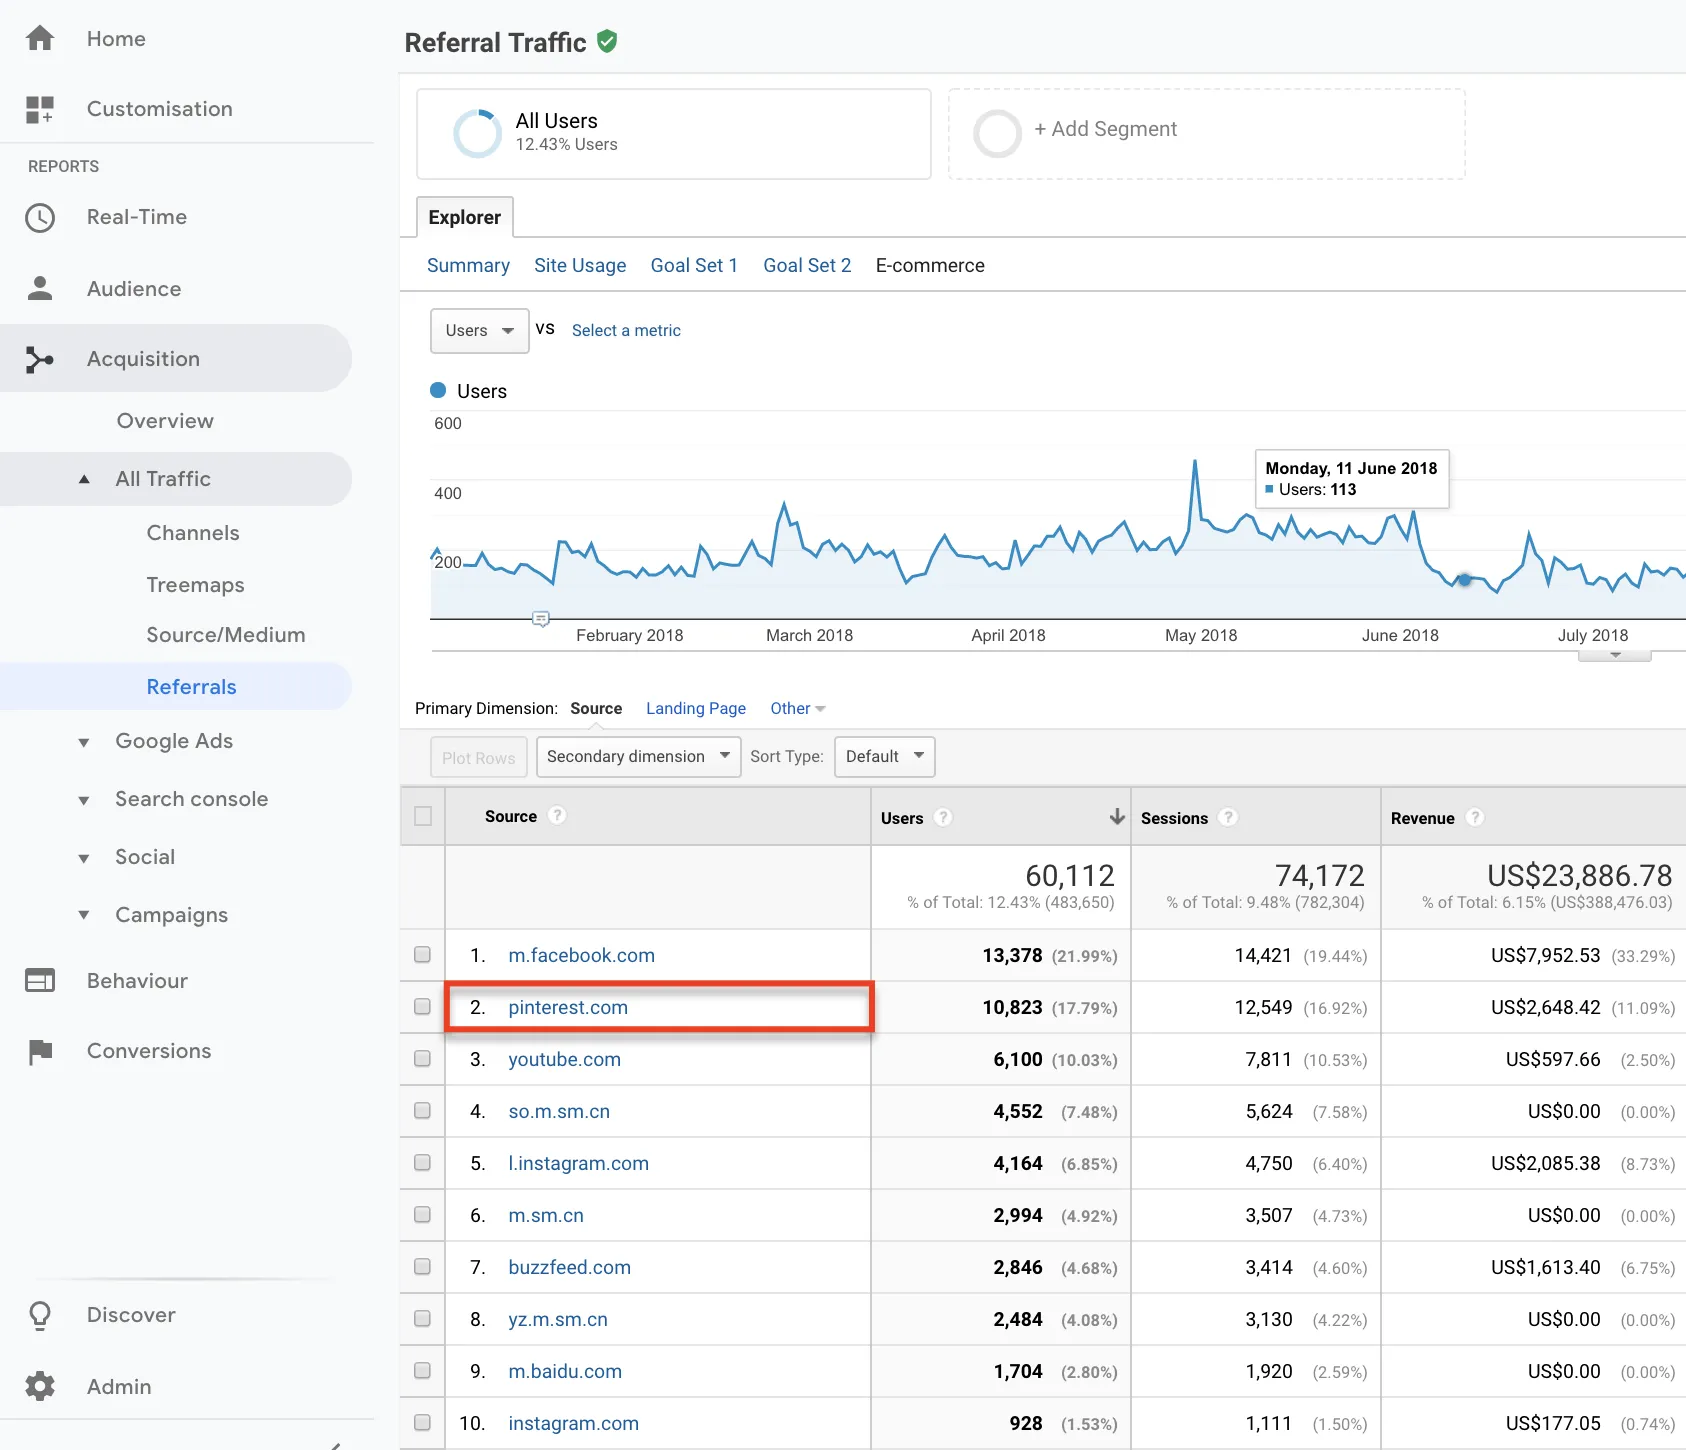This screenshot has height=1450, width=1686.
Task: Open the m.sm.cn source link
Action: pyautogui.click(x=546, y=1215)
